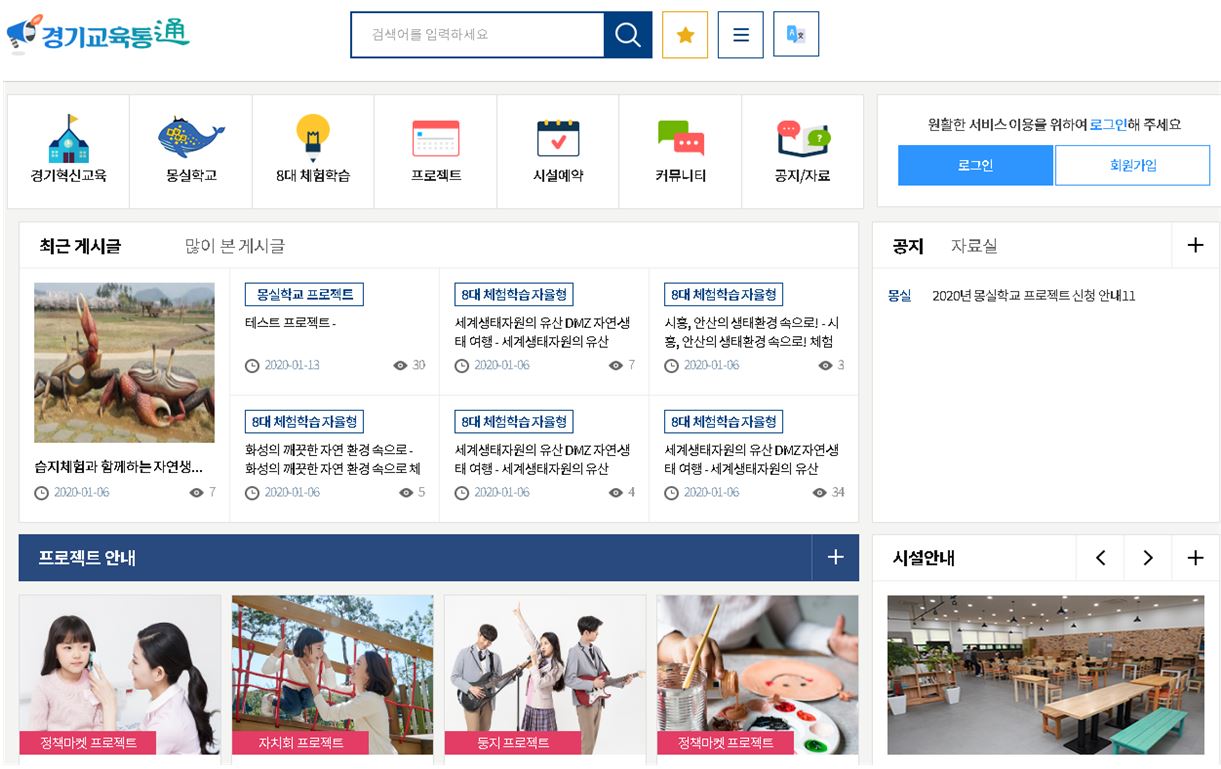Show previous facility with left arrow
The width and height of the screenshot is (1221, 769).
click(1100, 558)
